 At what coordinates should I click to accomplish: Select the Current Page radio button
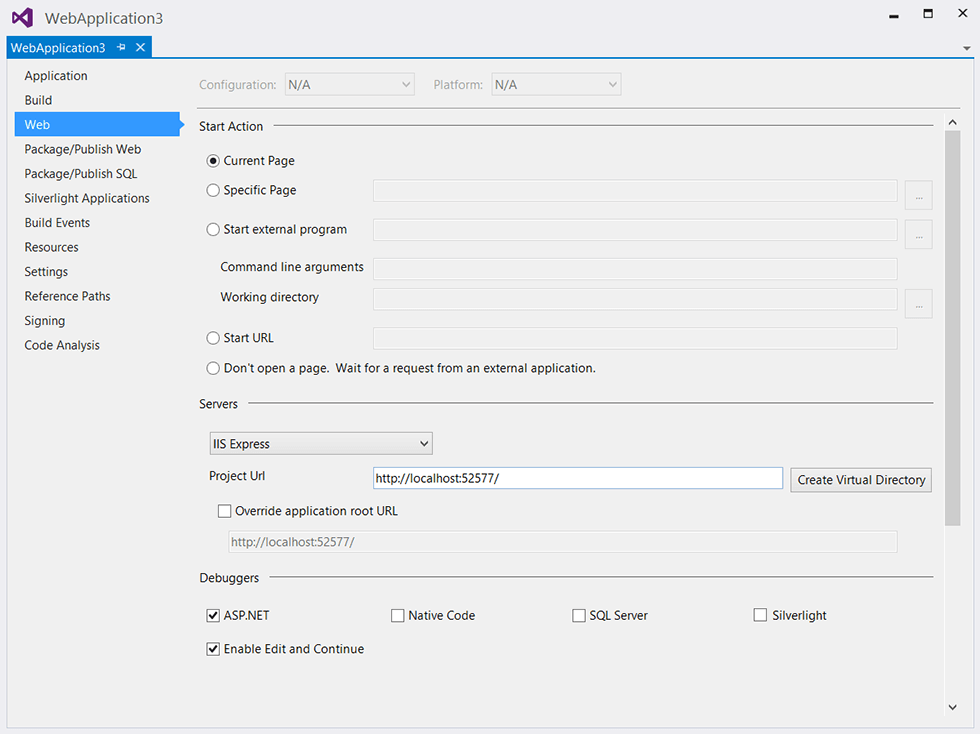point(213,161)
